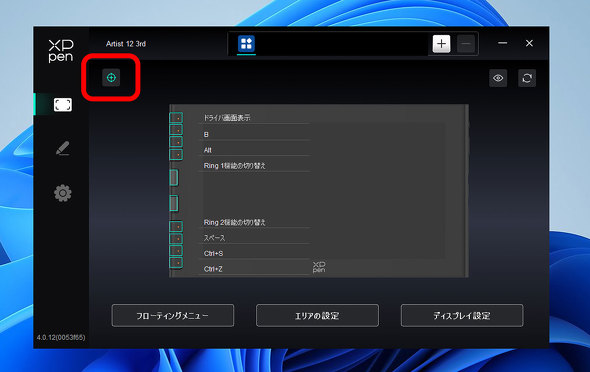The height and width of the screenshot is (372, 590).
Task: Click the key square beside Ring 2機能の切り替え
Action: (176, 226)
